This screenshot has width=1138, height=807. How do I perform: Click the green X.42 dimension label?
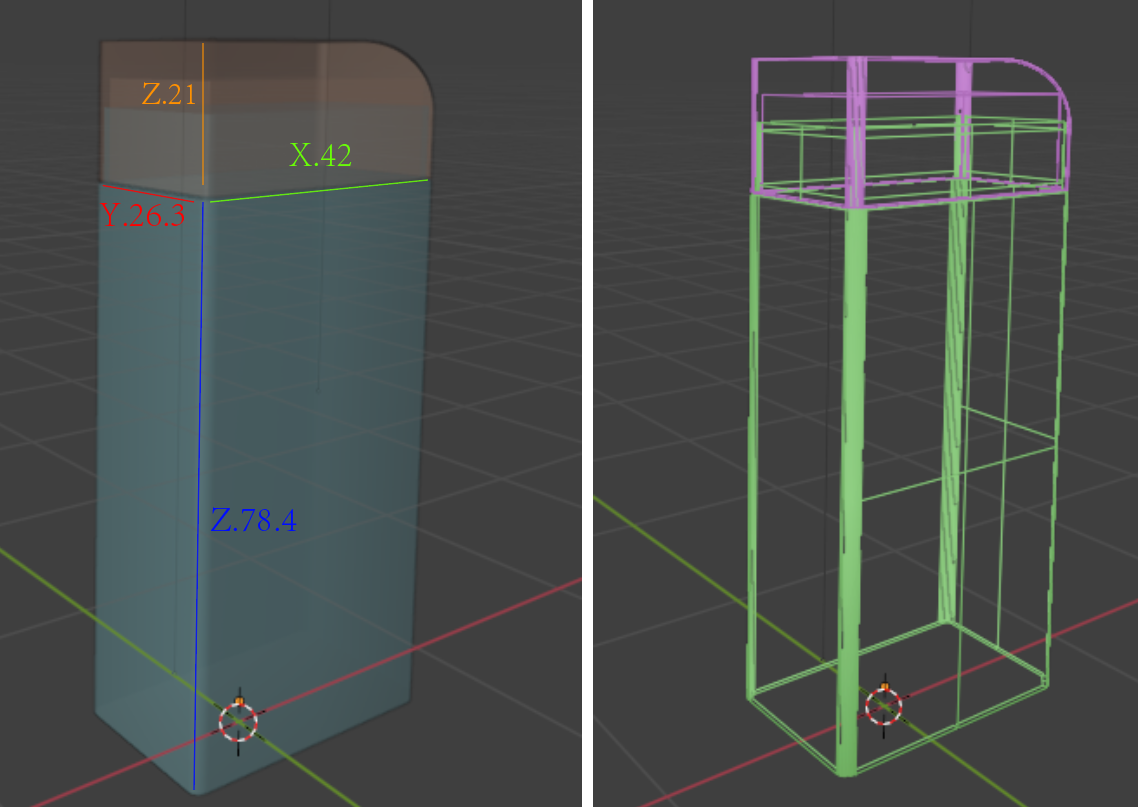pos(320,155)
